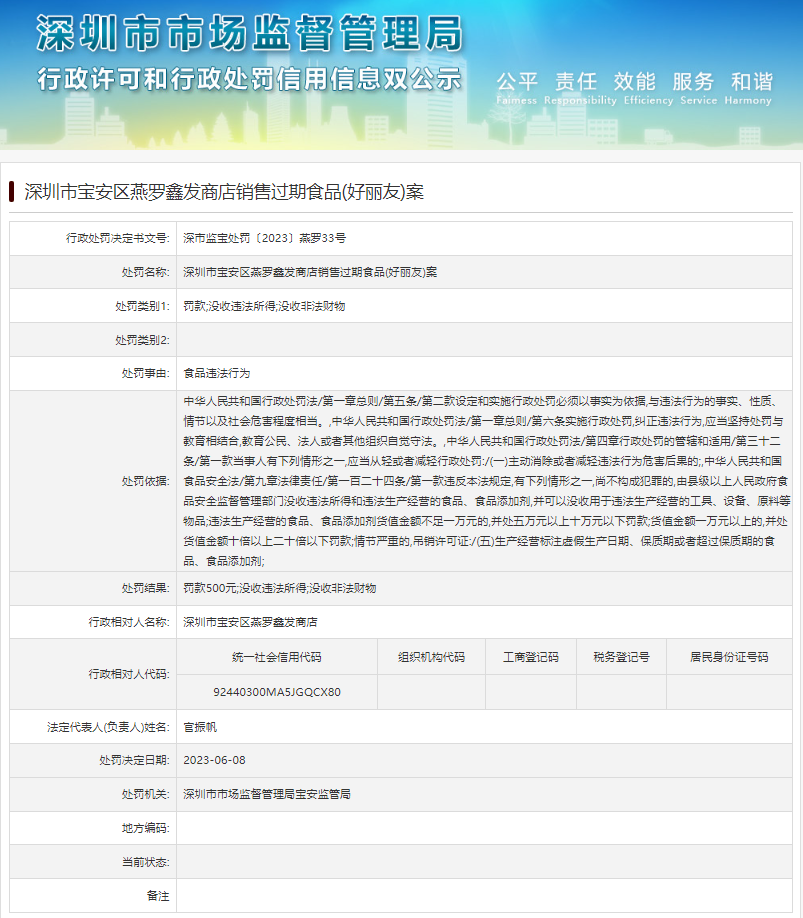Click the 法定代表人(负责人)姓名 label

pyautogui.click(x=108, y=727)
